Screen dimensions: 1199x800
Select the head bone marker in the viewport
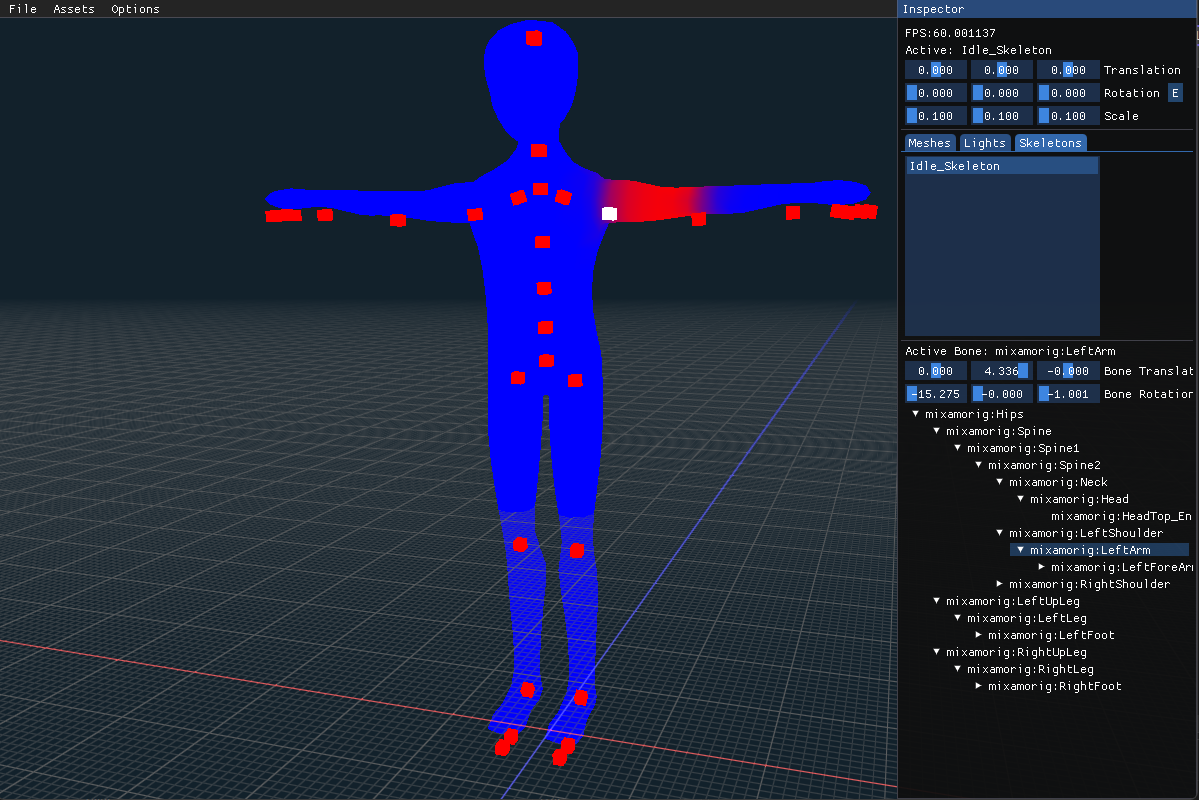pos(532,37)
